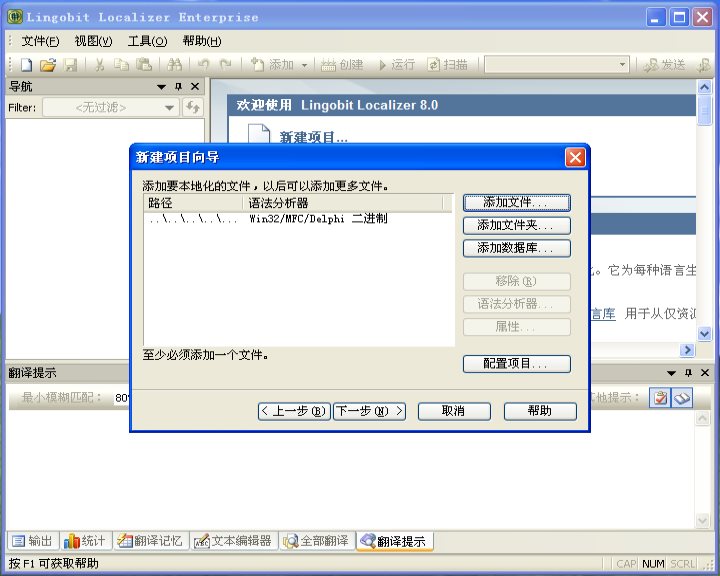Click the 运行 toolbar button
Screen dimensions: 720x576
[x=398, y=65]
